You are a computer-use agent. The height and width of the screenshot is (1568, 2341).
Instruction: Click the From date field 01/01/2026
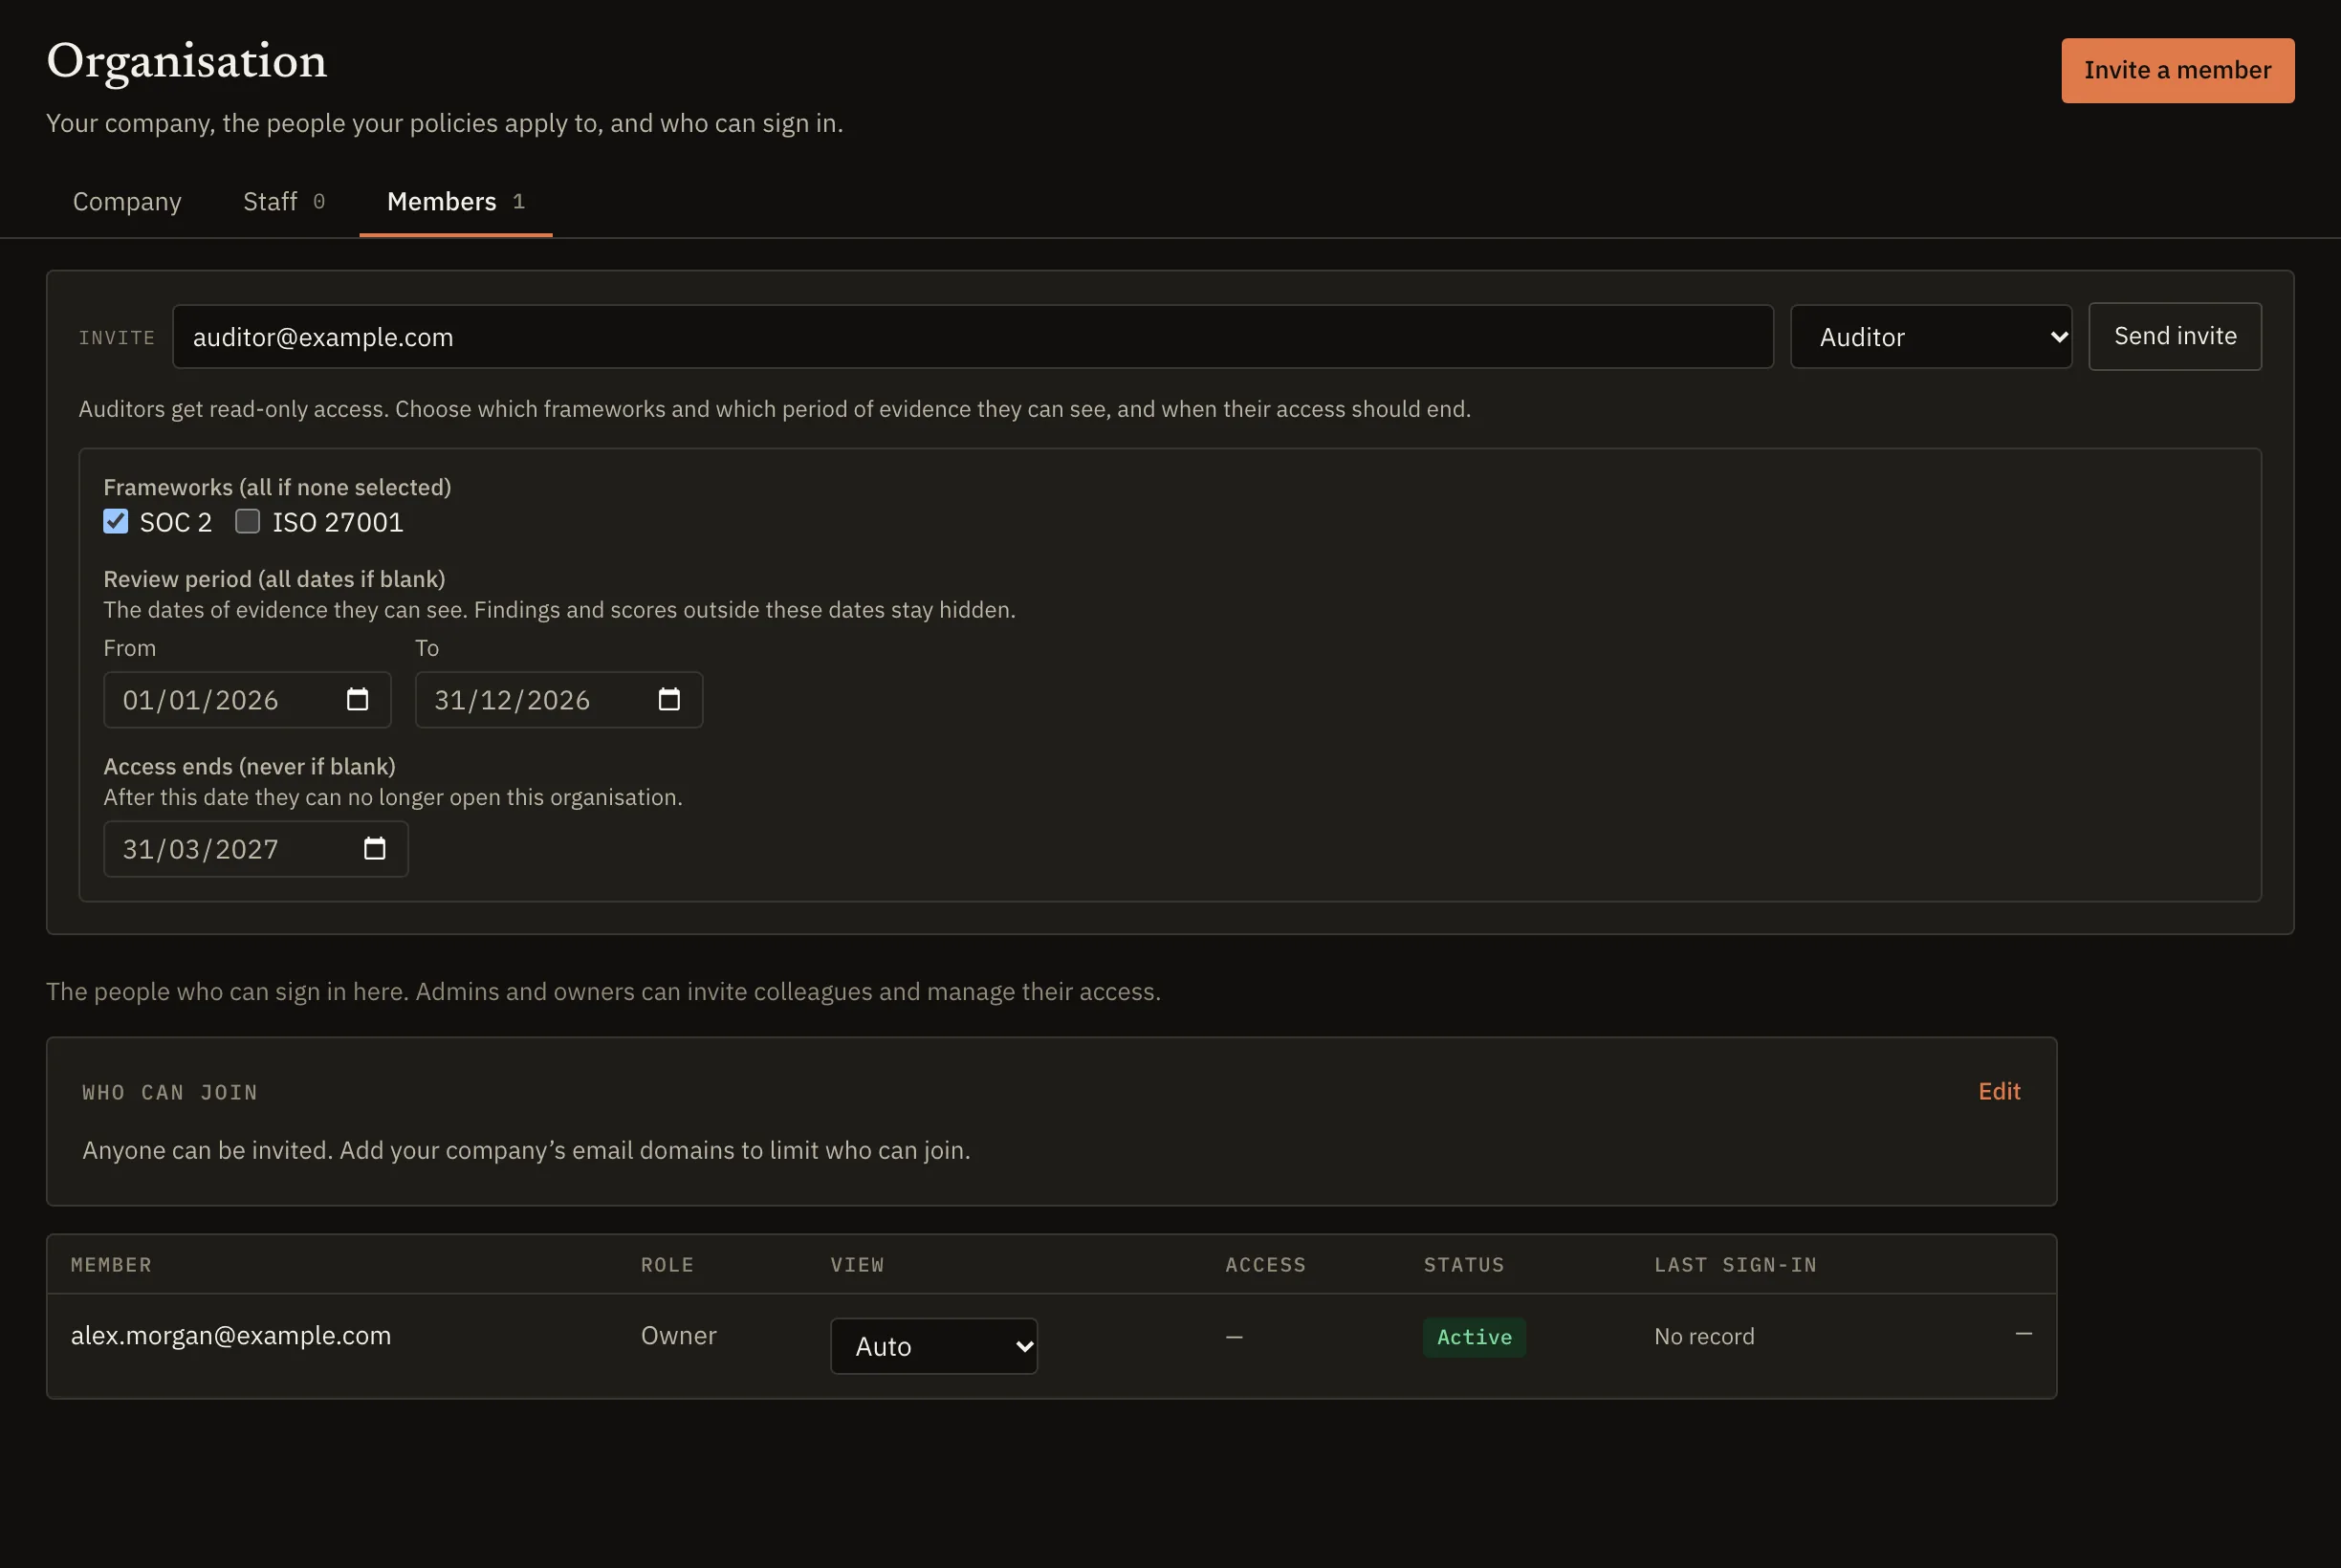click(247, 700)
